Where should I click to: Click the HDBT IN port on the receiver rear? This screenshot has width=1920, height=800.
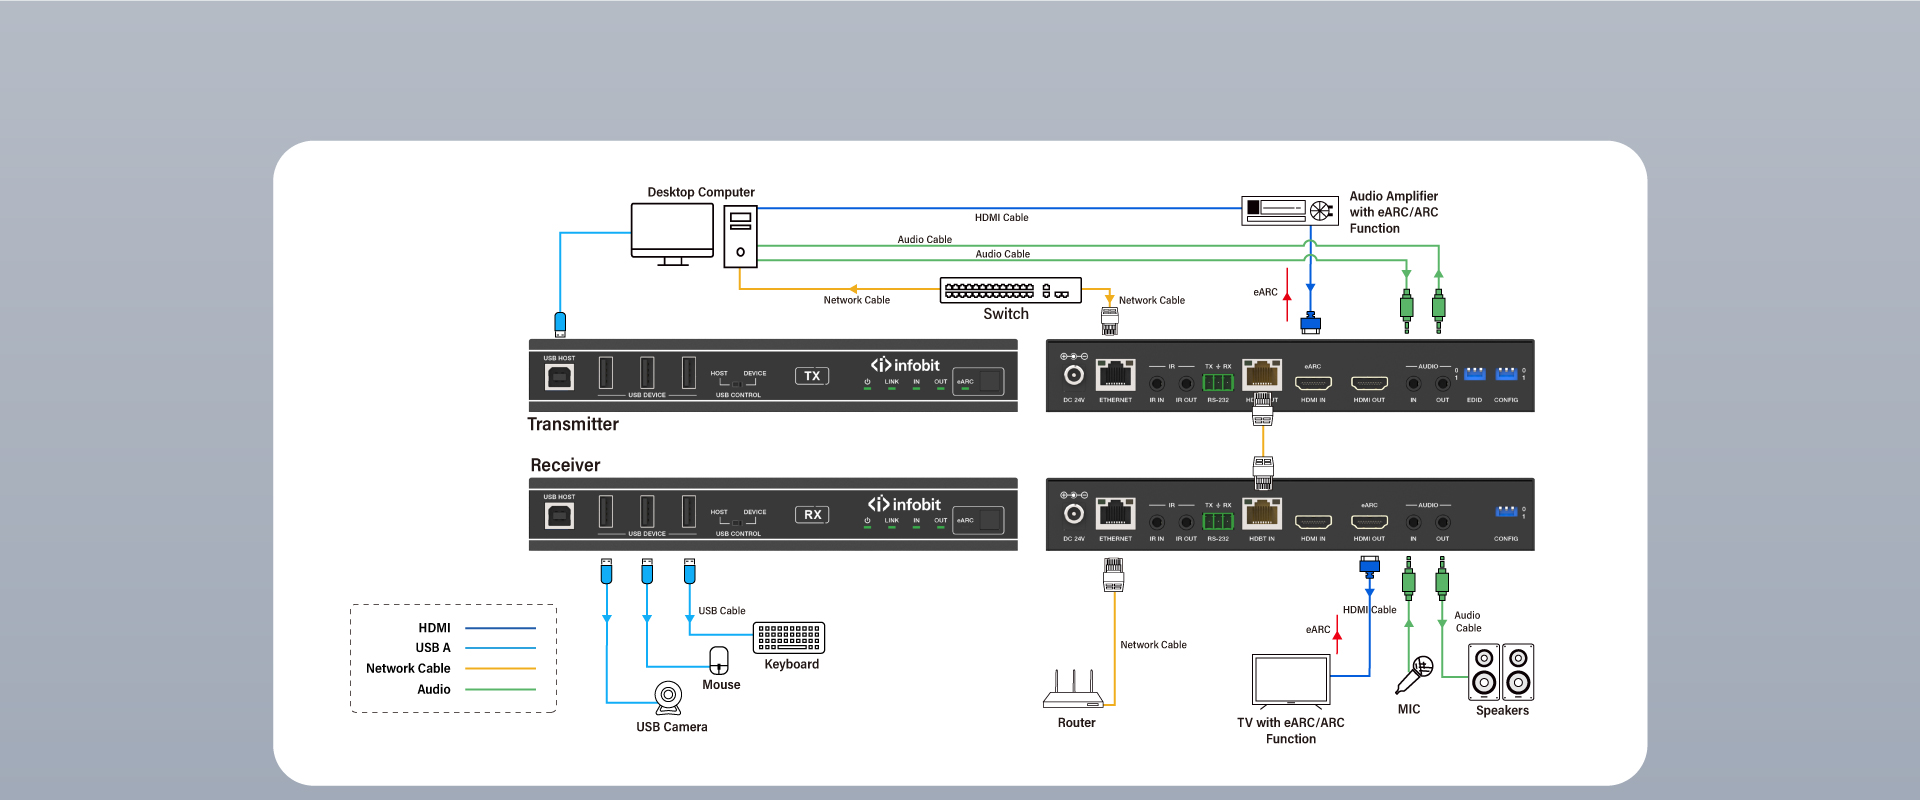click(x=1262, y=514)
